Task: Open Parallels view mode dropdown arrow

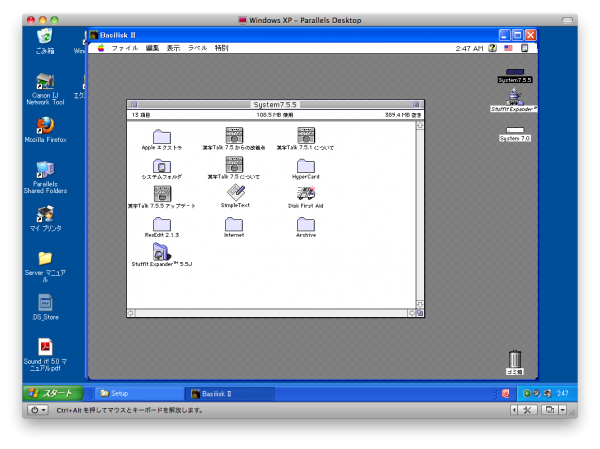Action: click(x=562, y=410)
